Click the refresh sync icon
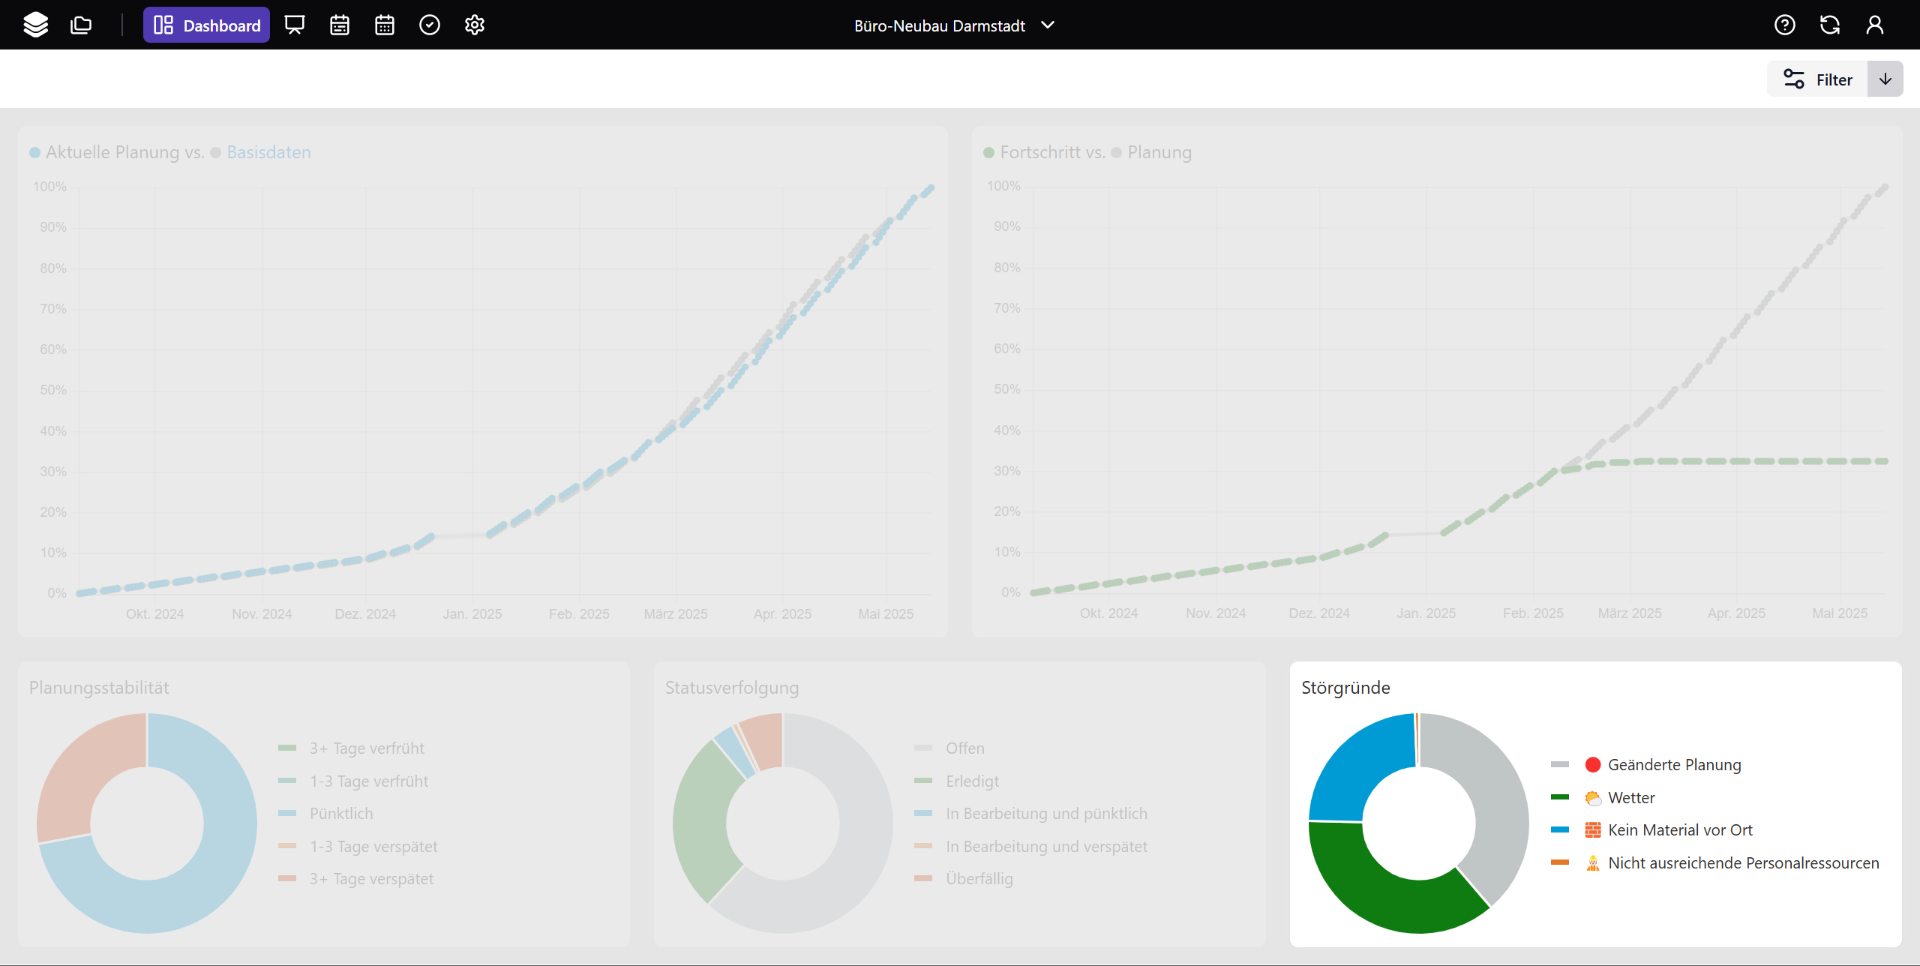 click(1830, 25)
